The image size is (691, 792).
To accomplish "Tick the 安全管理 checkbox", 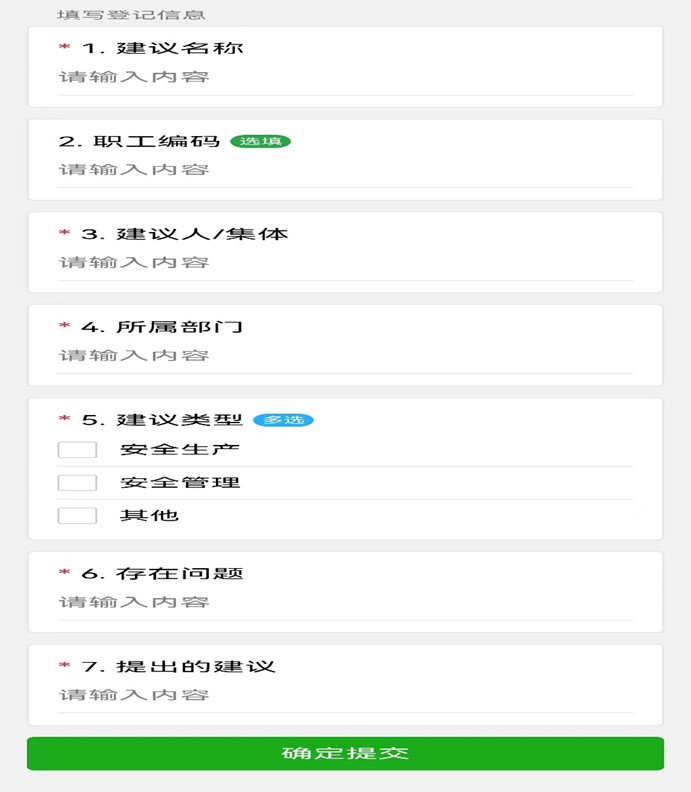I will pos(77,483).
